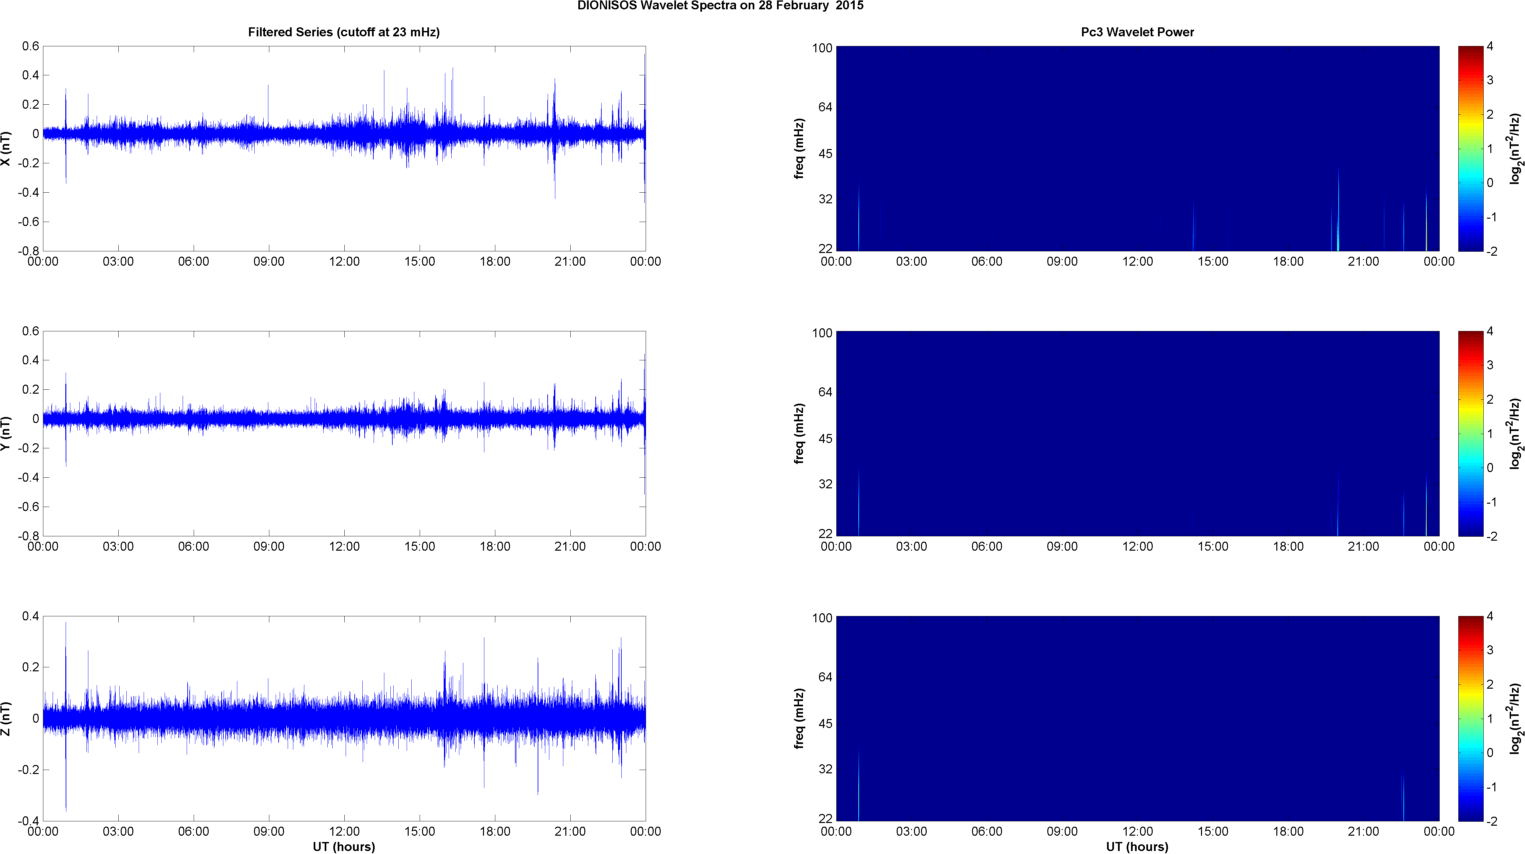Click the 18:00 tick under the bottom wavelet panel
Viewport: 1525px width, 854px height.
click(1288, 832)
